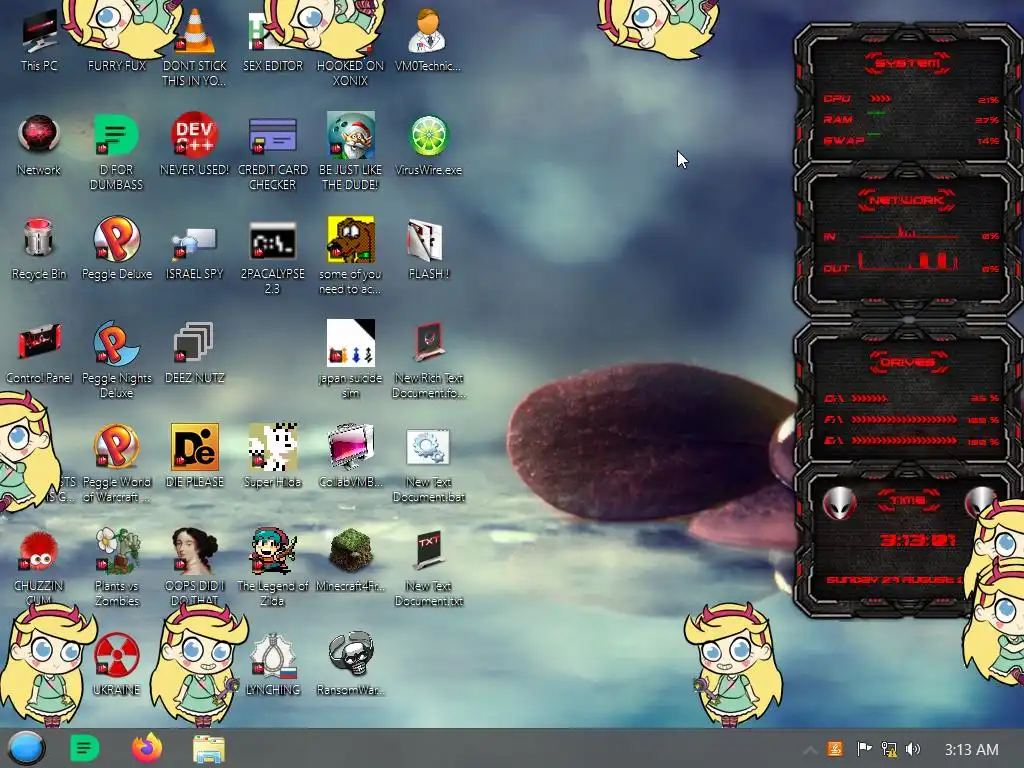The height and width of the screenshot is (768, 1024).
Task: Click the alien head on time gadget
Action: pyautogui.click(x=840, y=503)
